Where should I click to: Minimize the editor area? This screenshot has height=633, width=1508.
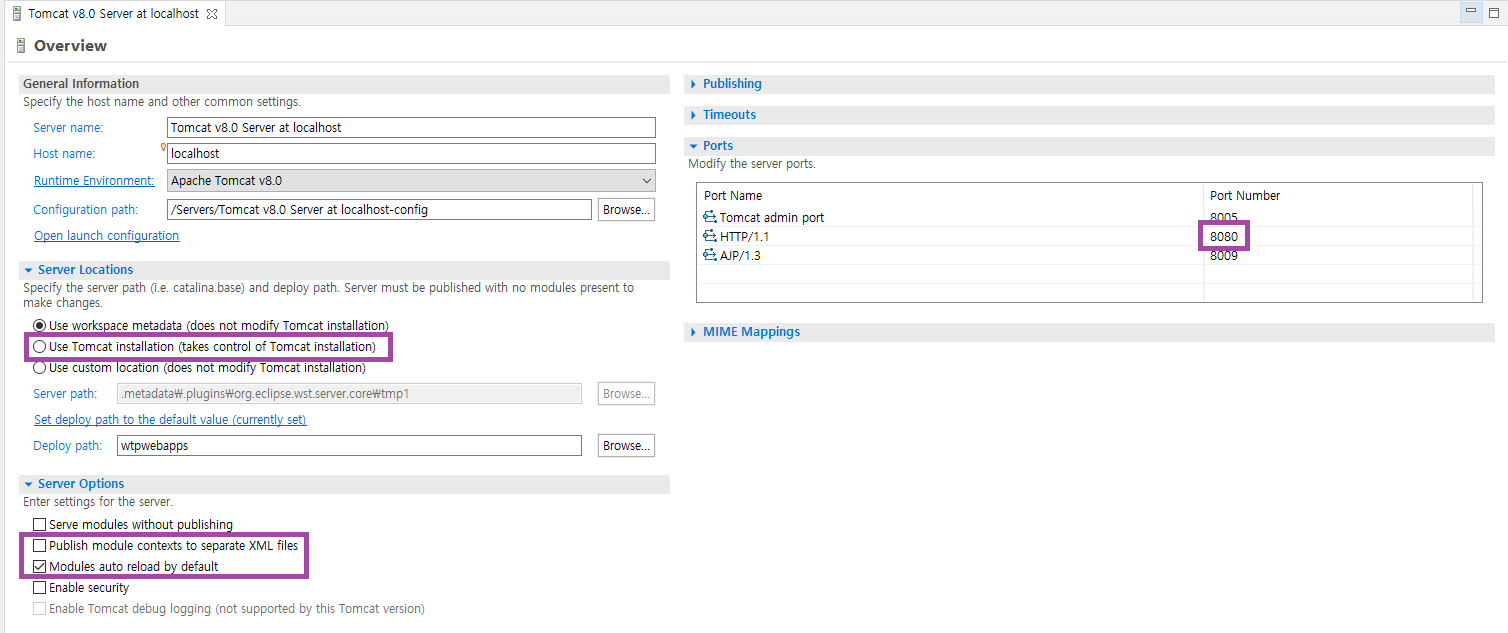pyautogui.click(x=1471, y=13)
